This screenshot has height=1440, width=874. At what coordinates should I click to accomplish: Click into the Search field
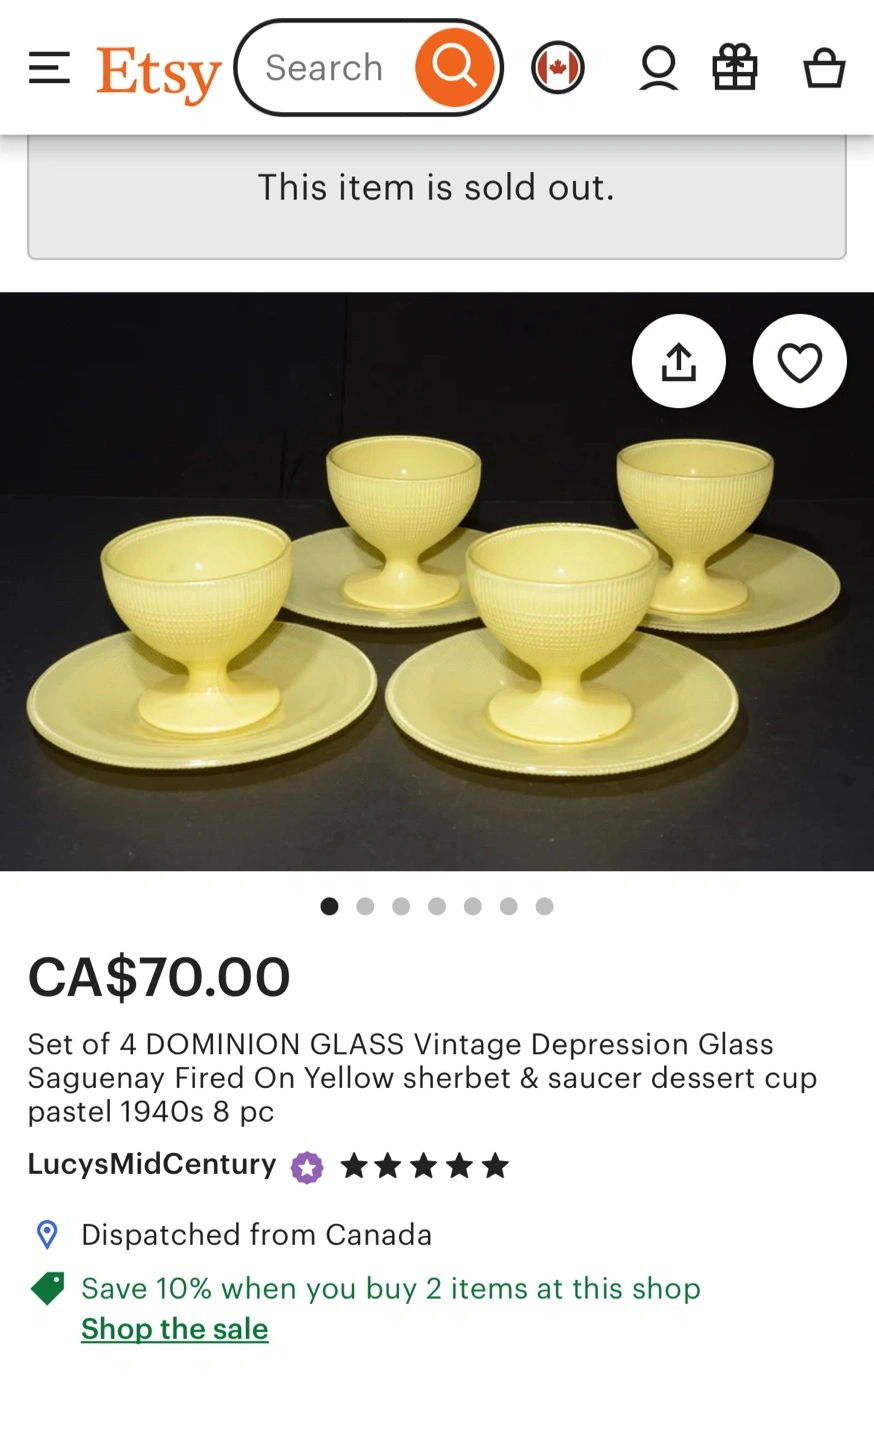click(325, 68)
